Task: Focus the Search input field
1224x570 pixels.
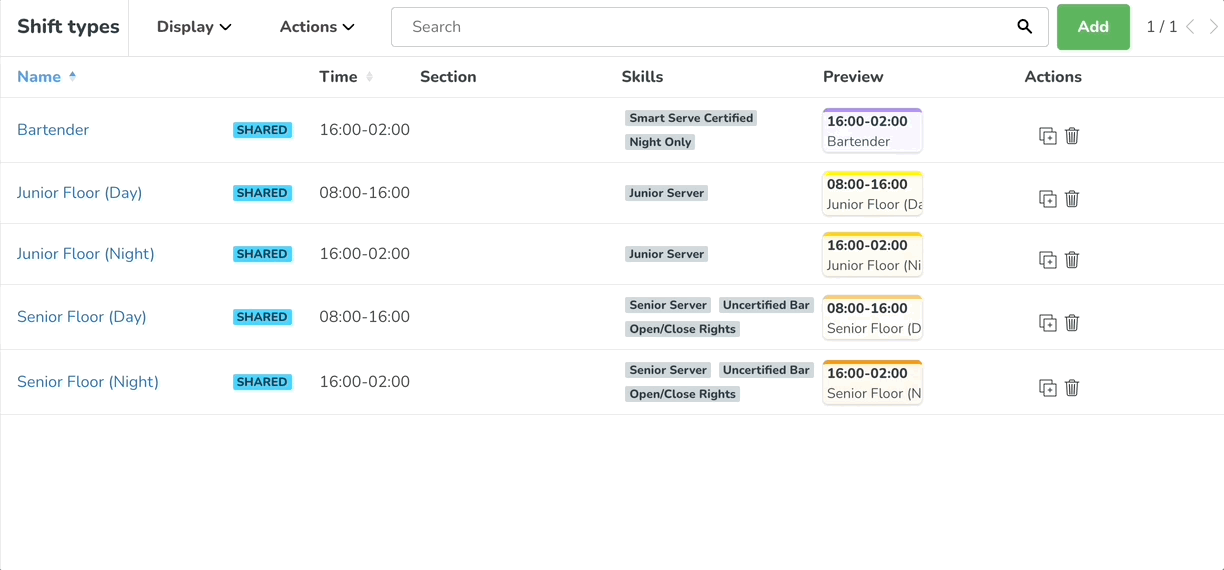Action: point(700,27)
